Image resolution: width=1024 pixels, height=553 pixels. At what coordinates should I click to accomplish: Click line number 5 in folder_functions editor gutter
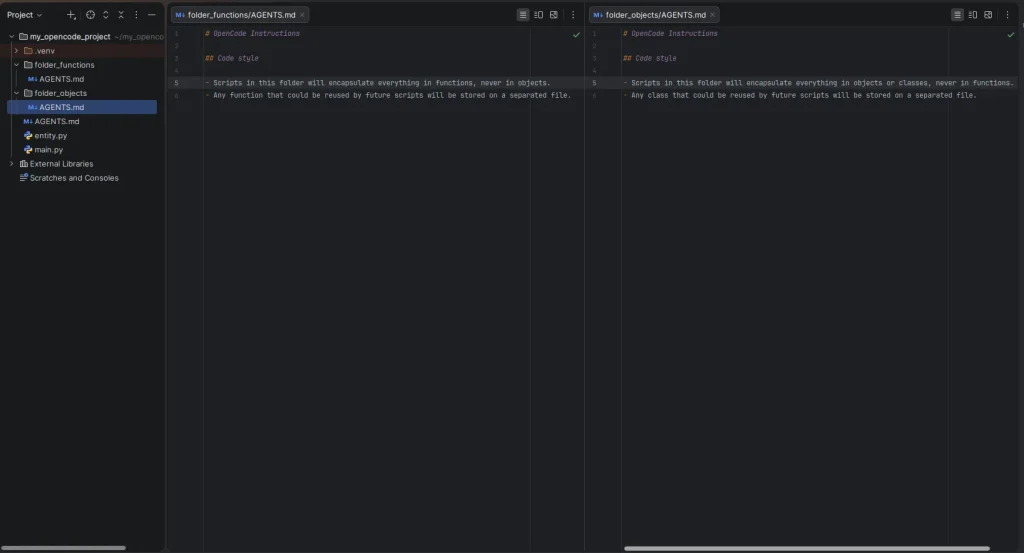coord(176,83)
